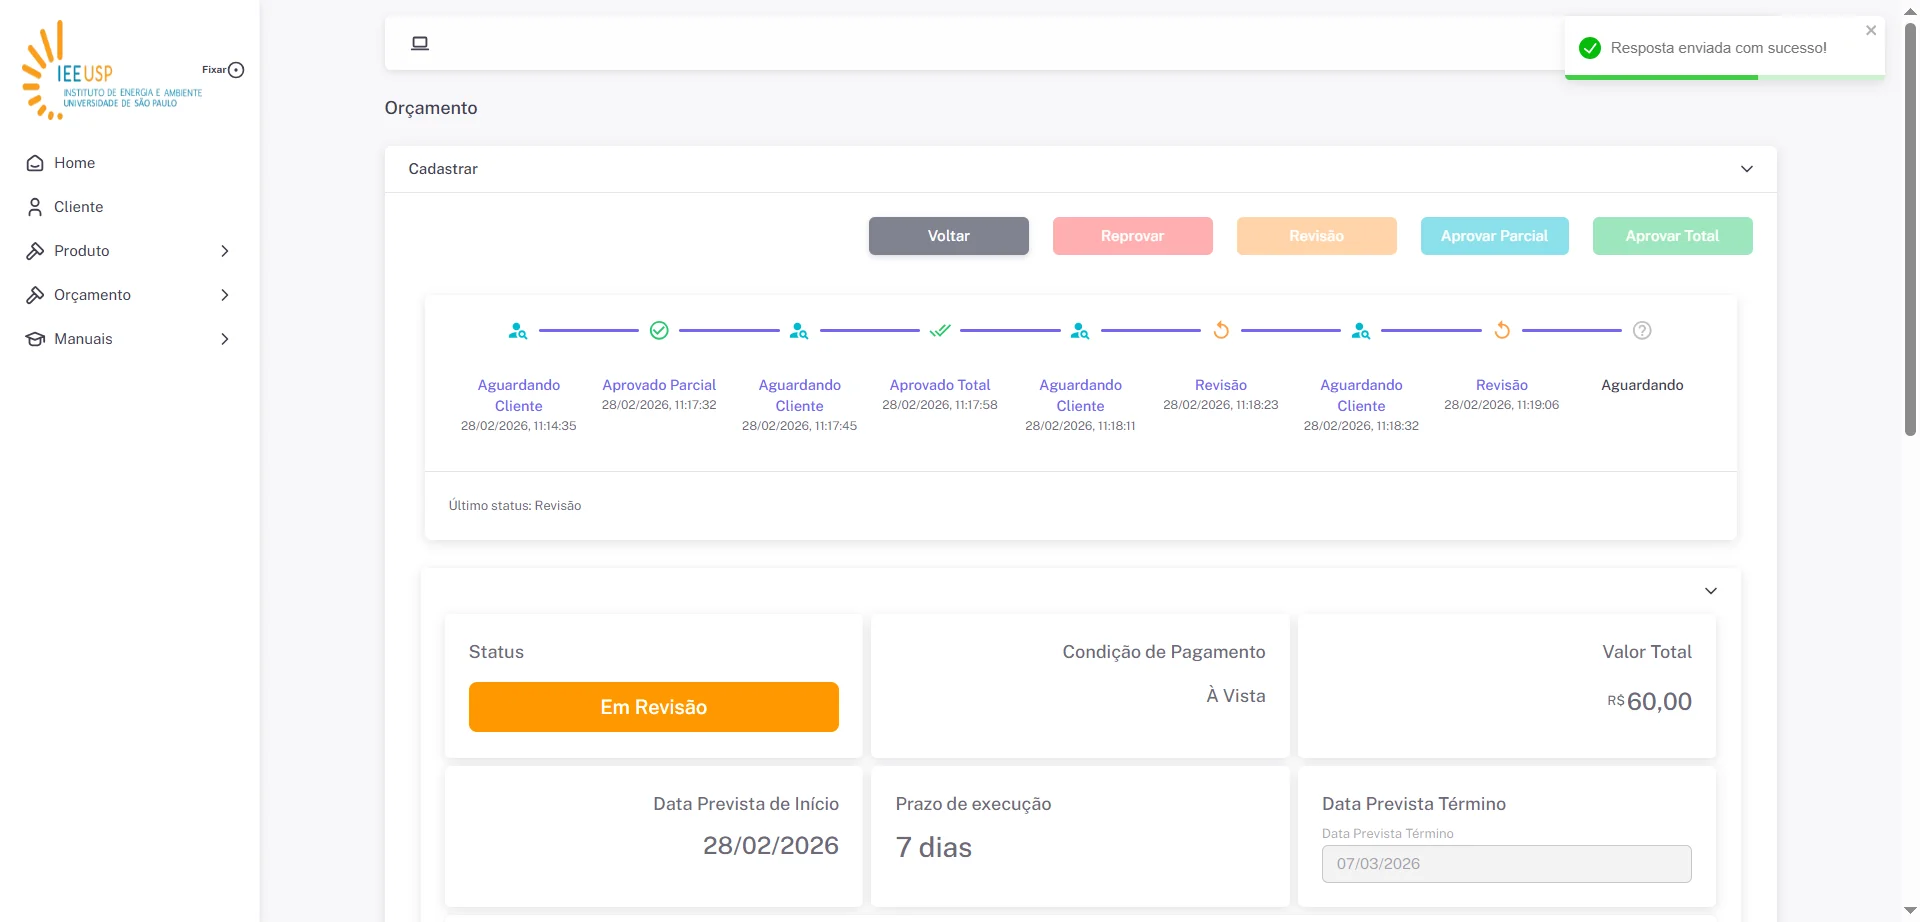Toggle the Fixar sidebar pin
The width and height of the screenshot is (1920, 922).
[x=236, y=70]
